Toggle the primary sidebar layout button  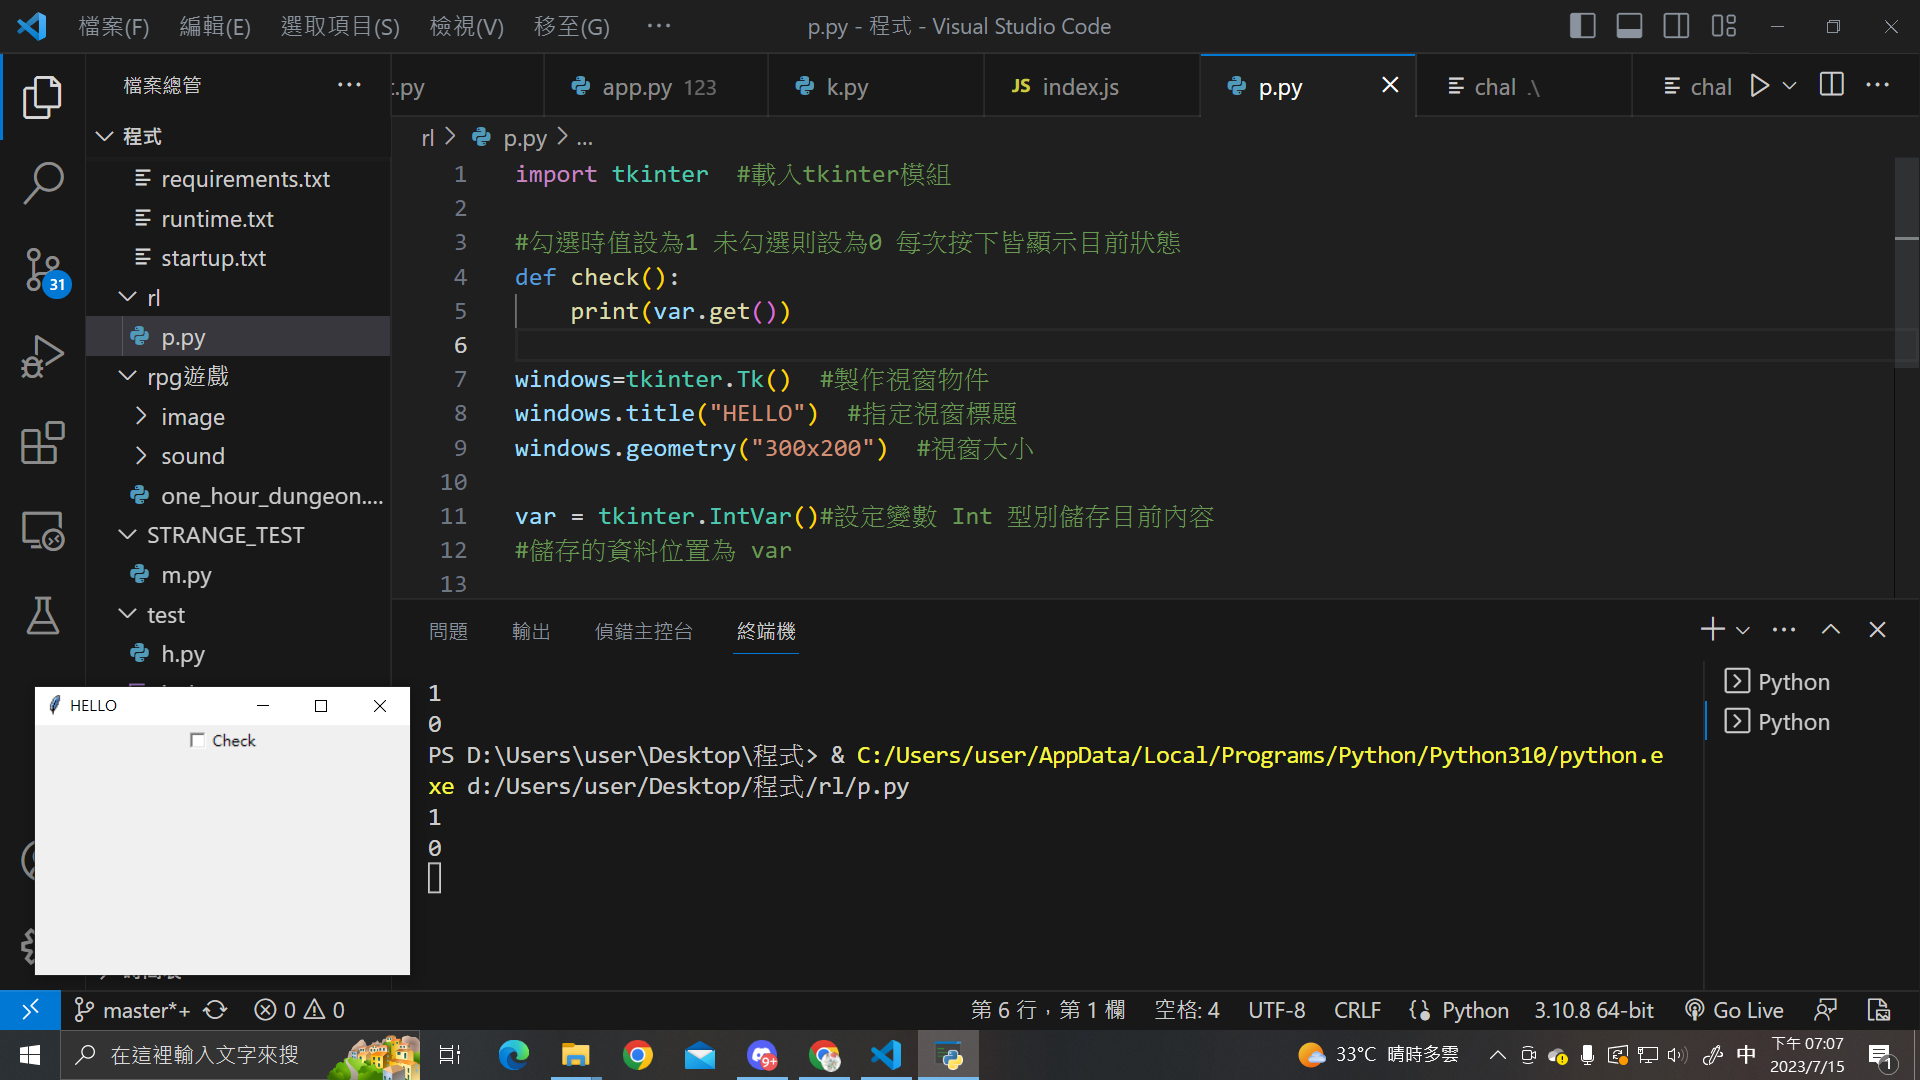pos(1582,26)
